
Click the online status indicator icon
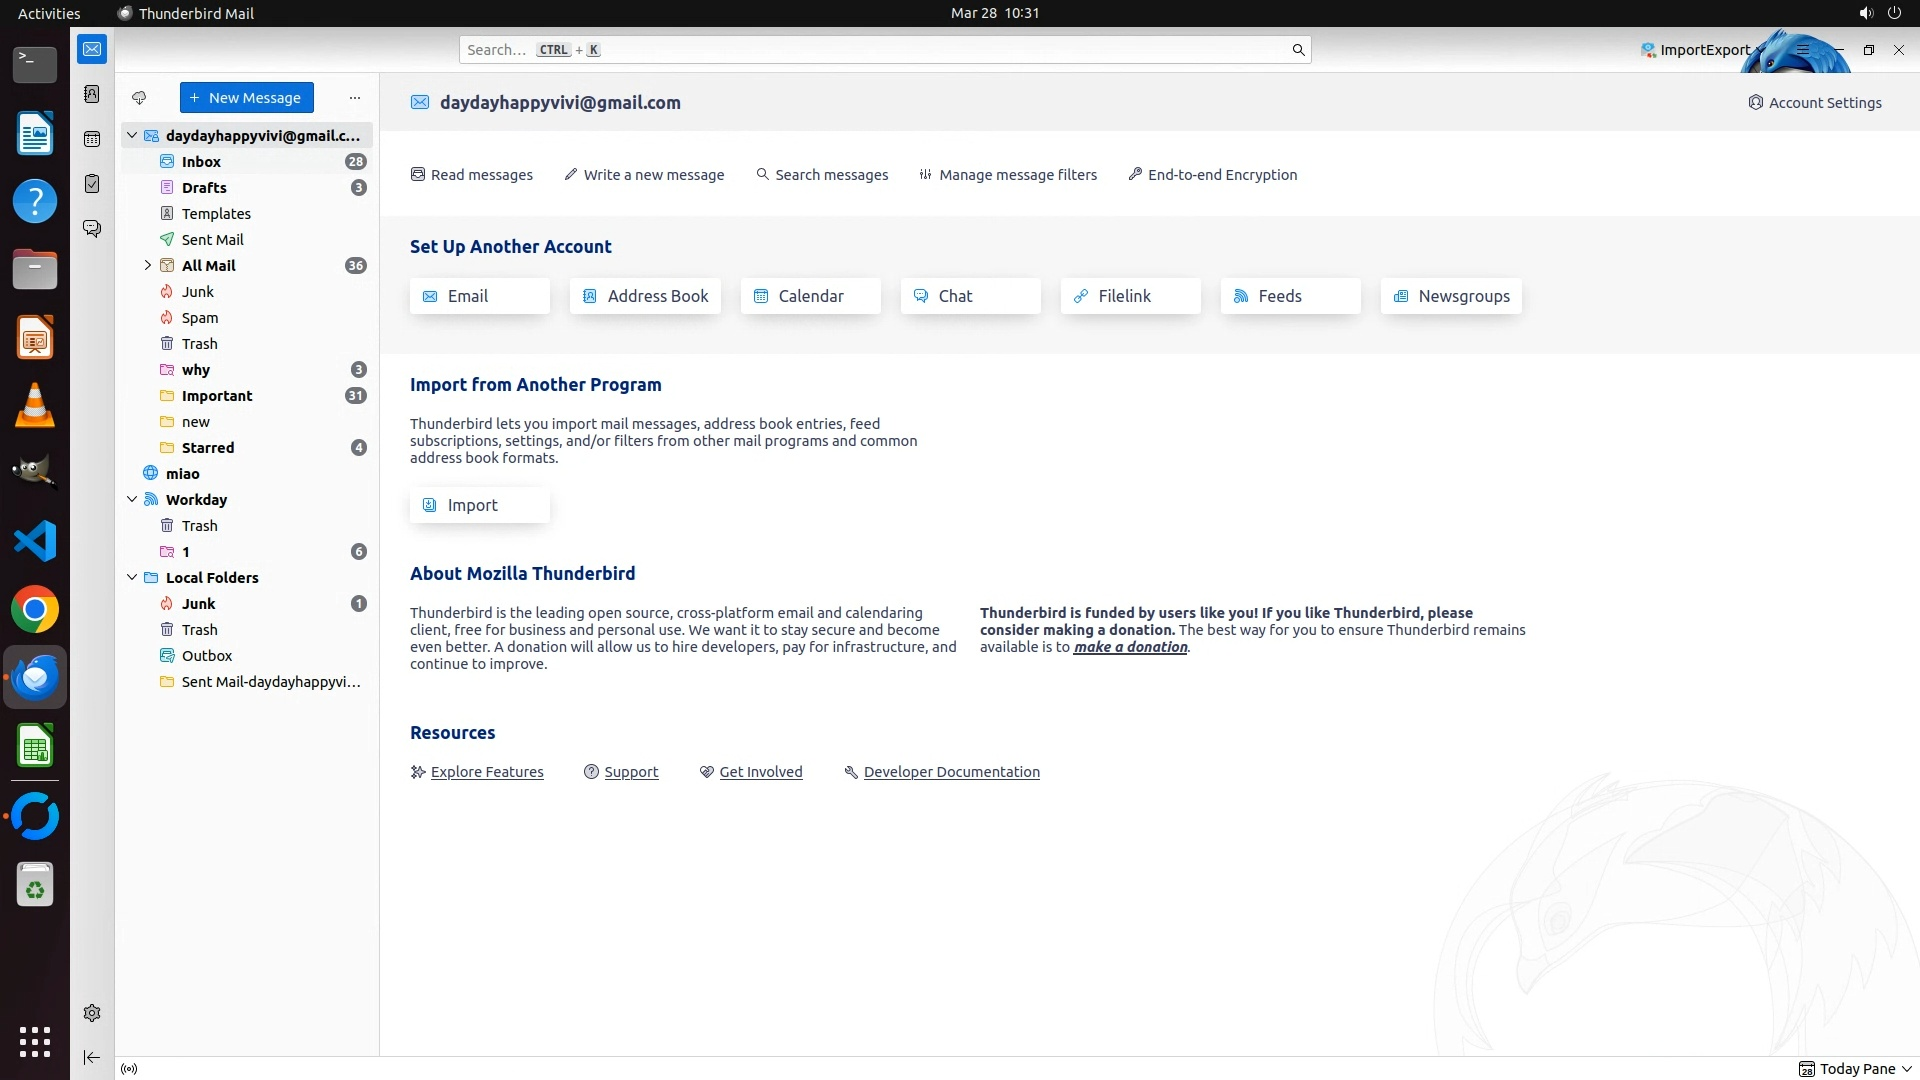pos(129,1069)
